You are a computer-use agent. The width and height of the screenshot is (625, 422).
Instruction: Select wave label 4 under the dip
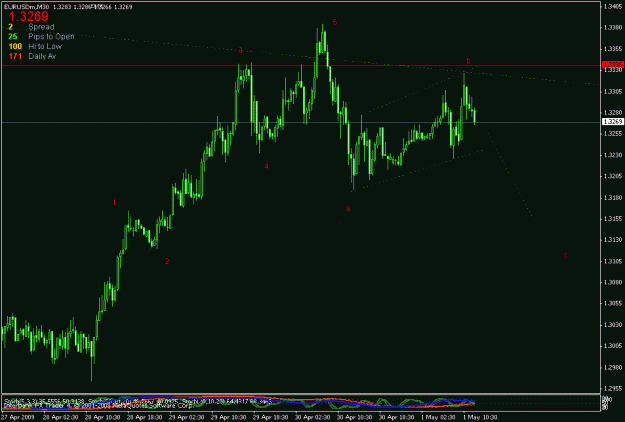click(267, 166)
